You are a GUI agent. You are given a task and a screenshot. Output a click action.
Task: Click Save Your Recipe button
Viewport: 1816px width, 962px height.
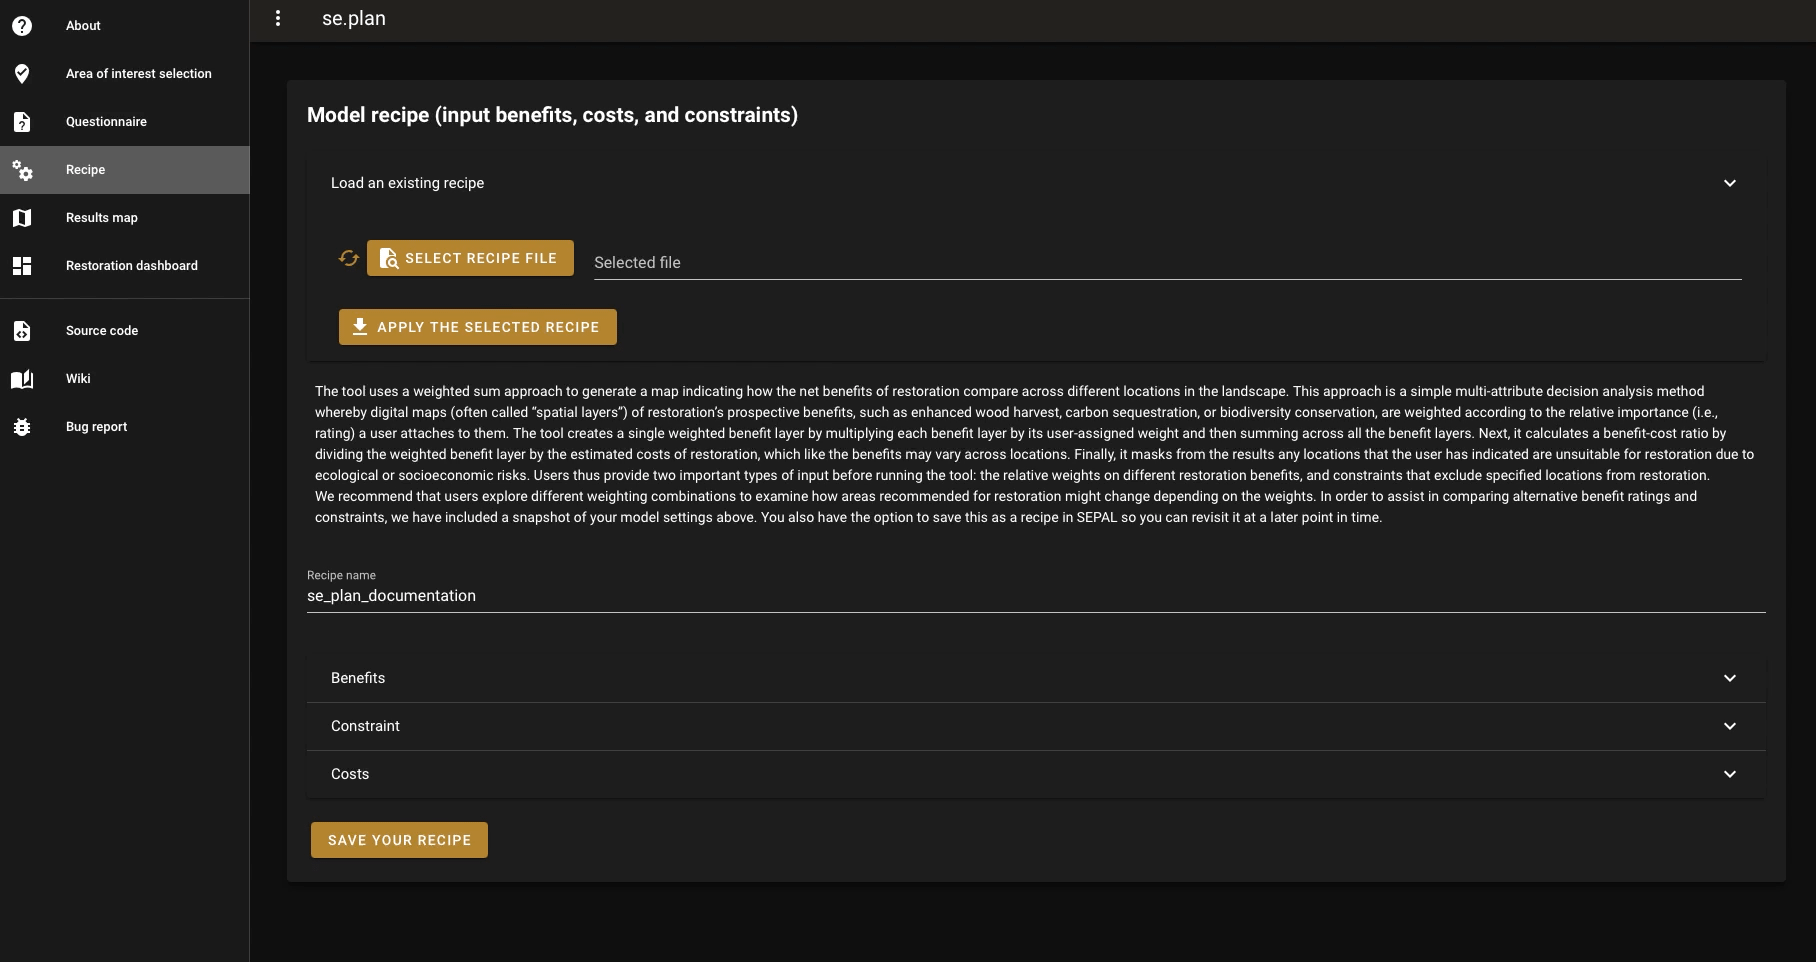tap(399, 840)
